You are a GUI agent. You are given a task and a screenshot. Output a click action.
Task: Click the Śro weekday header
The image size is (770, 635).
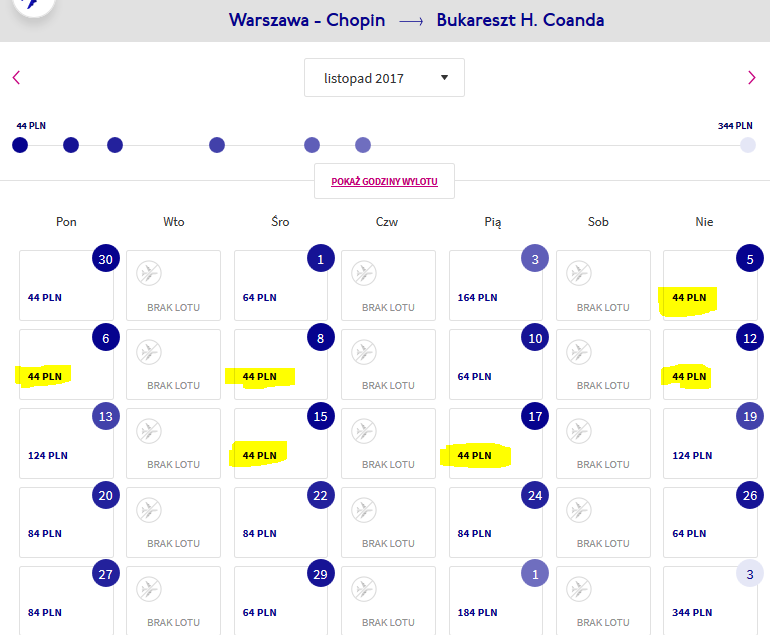coord(280,221)
